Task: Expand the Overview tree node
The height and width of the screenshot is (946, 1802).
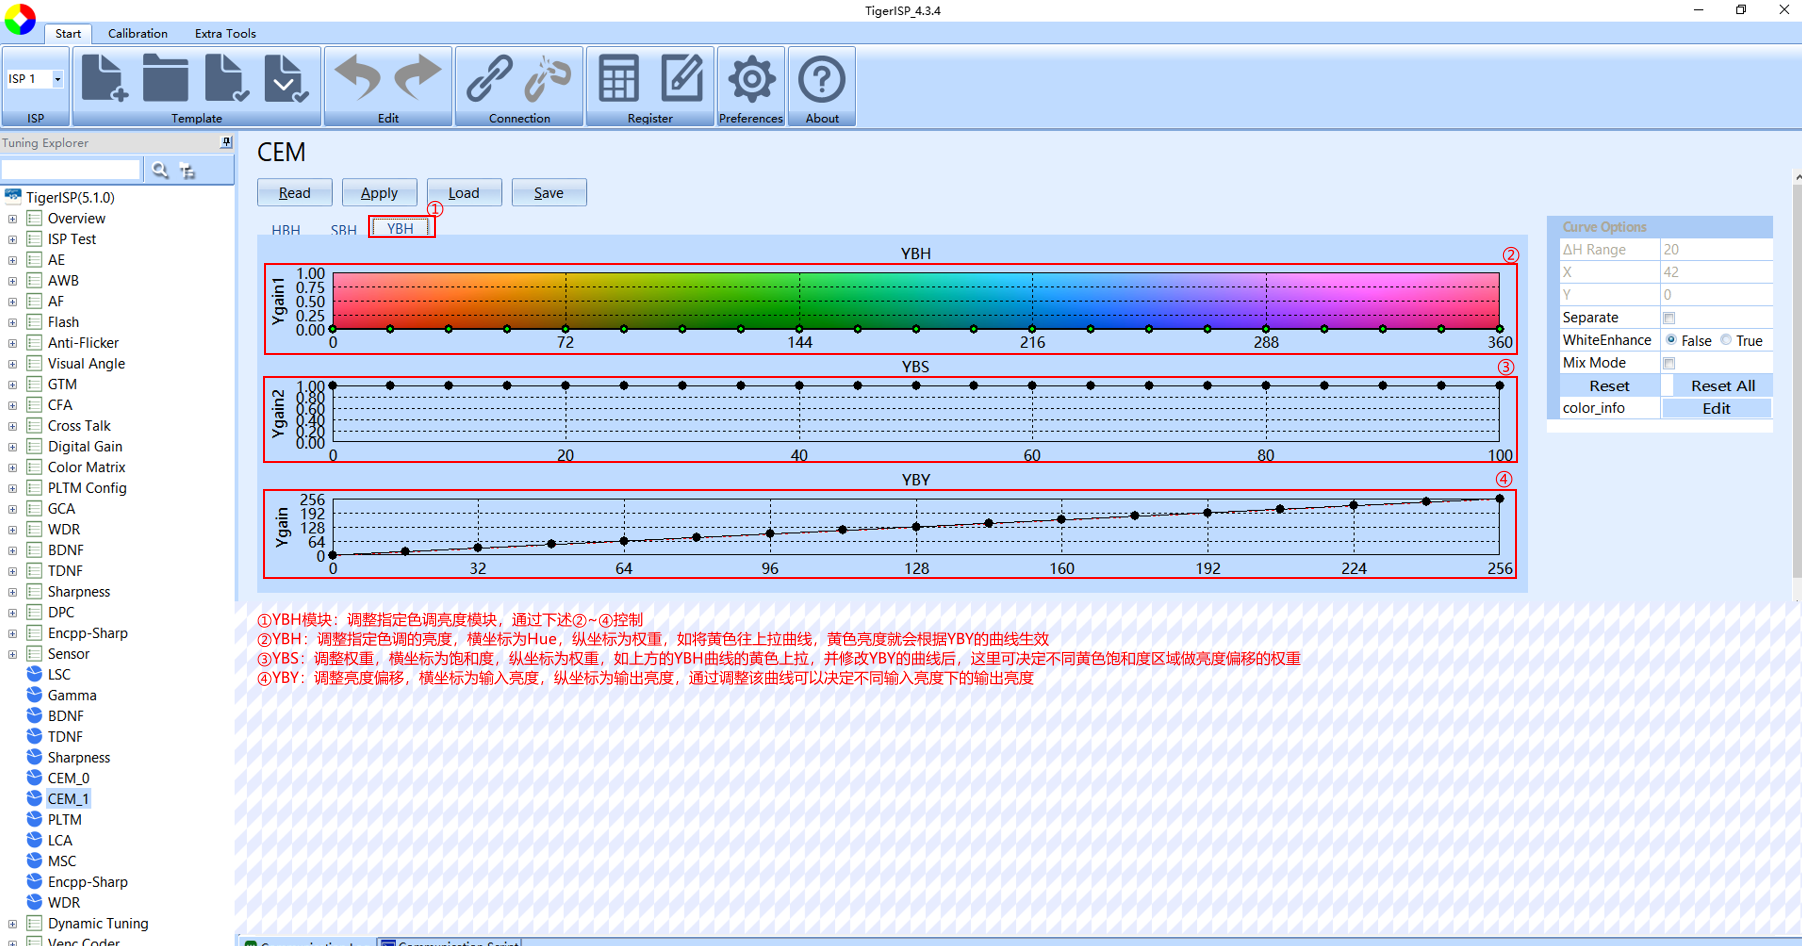Action: [12, 219]
